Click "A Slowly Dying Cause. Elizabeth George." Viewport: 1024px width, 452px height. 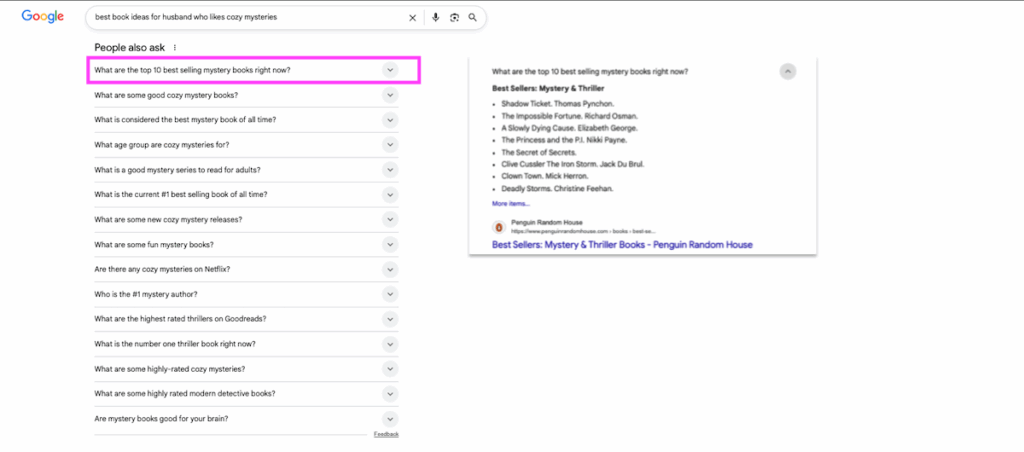point(569,128)
